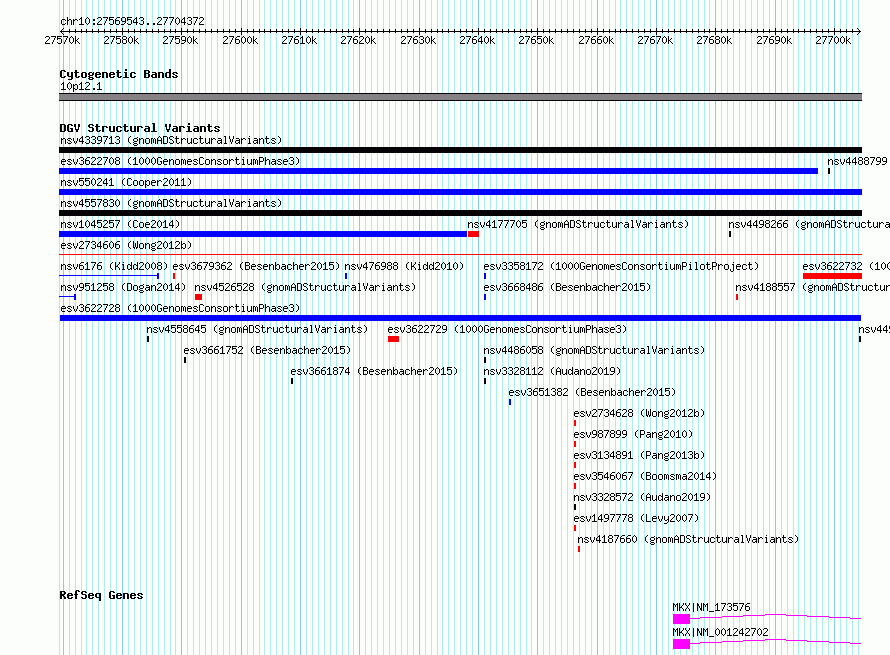This screenshot has width=890, height=655.
Task: Click esv2734628 Wong2012b label
Action: [x=639, y=413]
